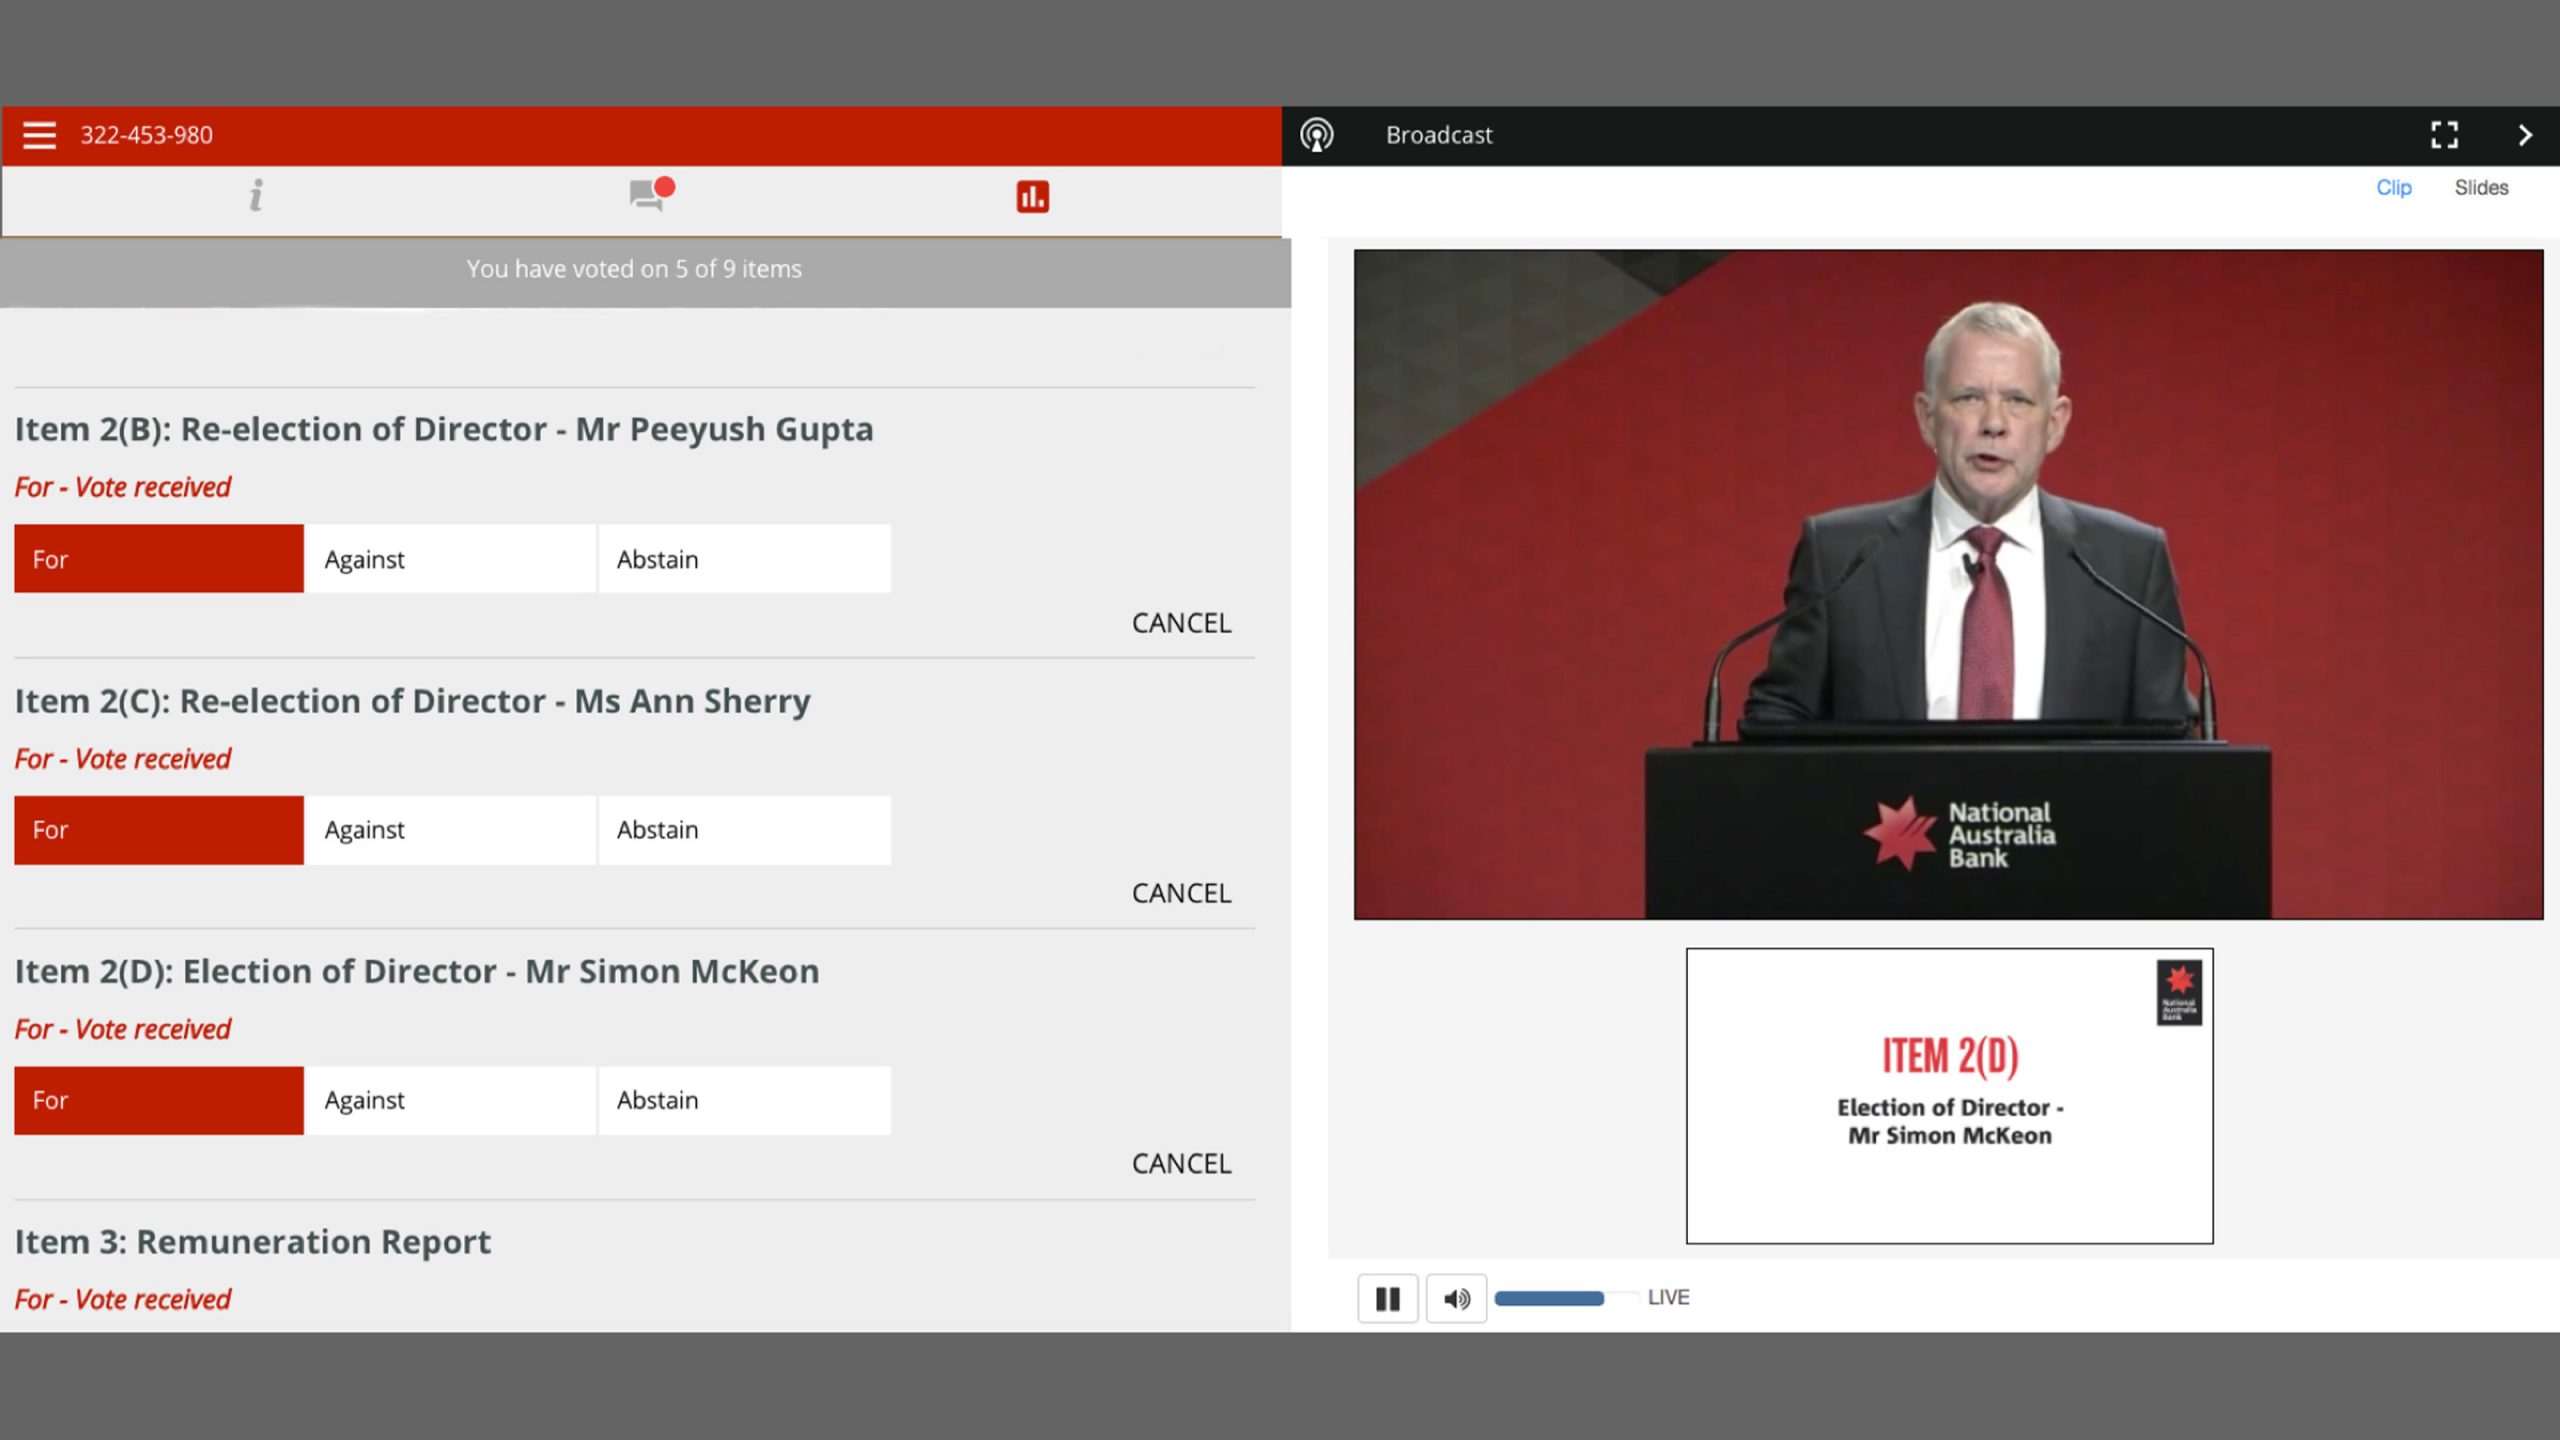Switch to the Slides view
Viewport: 2560px width, 1440px height.
(2481, 188)
